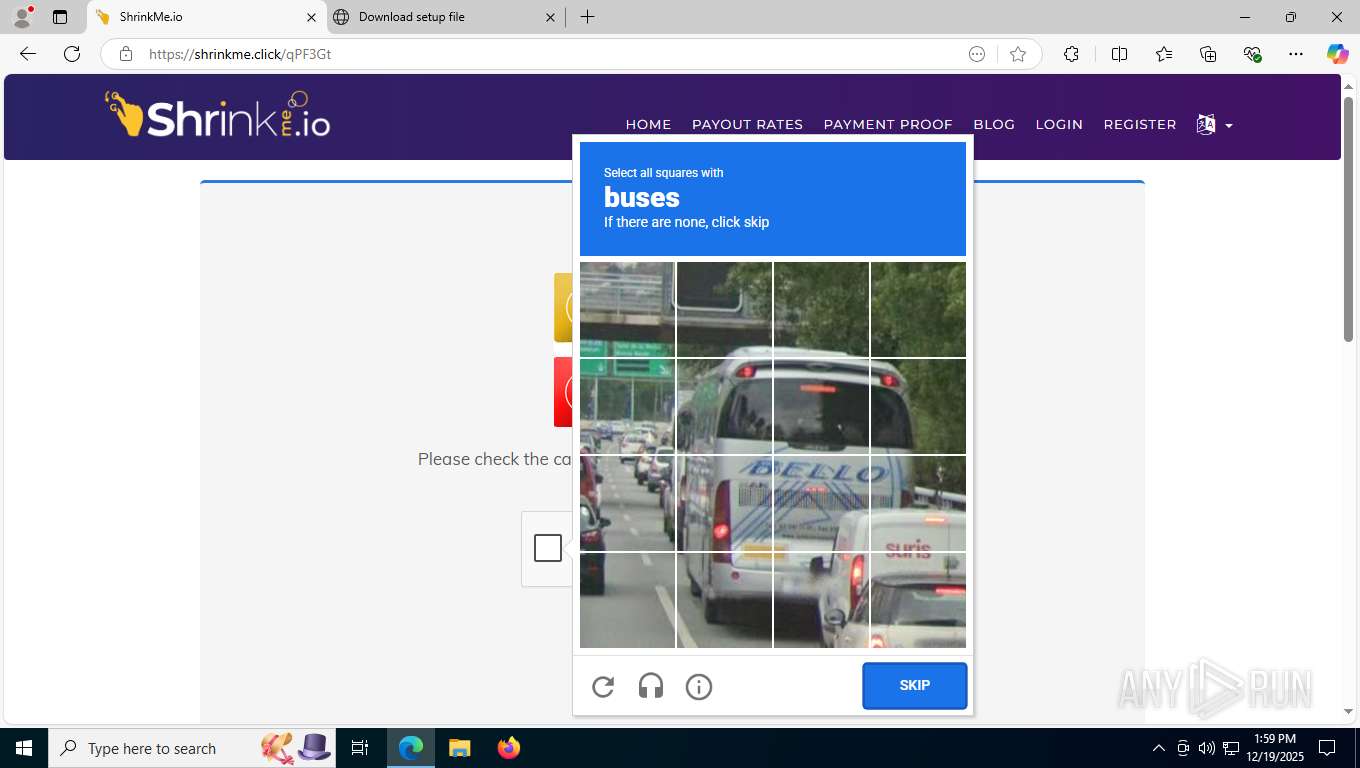
Task: Open captcha info help icon
Action: coord(699,686)
